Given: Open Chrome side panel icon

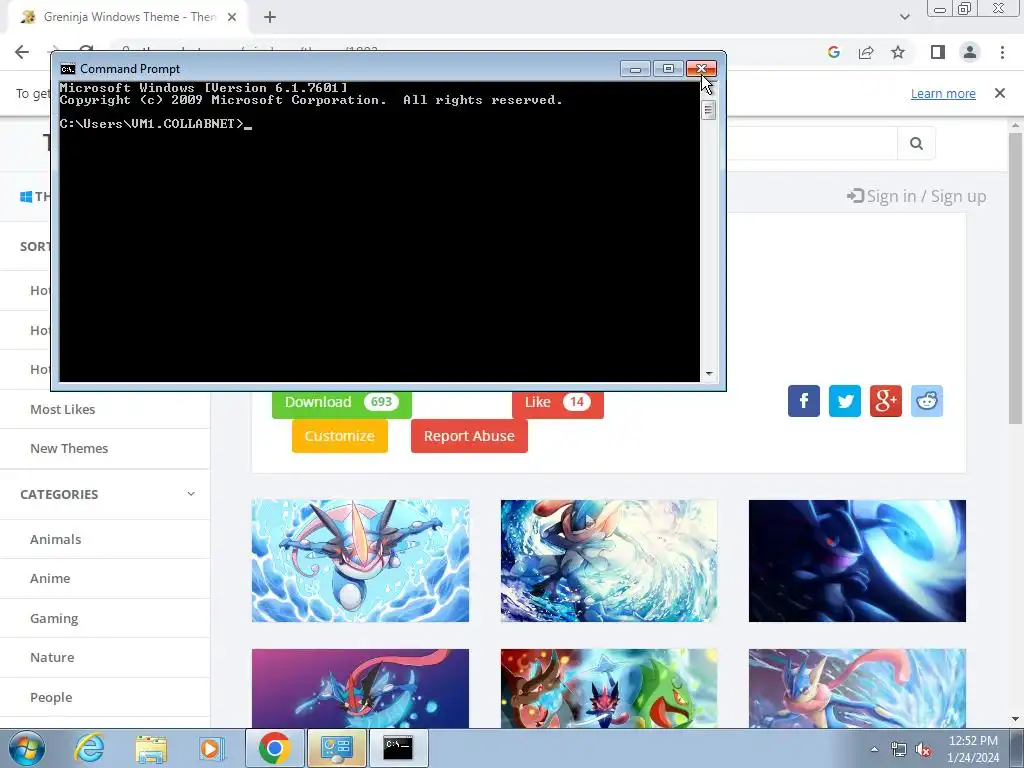Looking at the screenshot, I should pyautogui.click(x=938, y=52).
